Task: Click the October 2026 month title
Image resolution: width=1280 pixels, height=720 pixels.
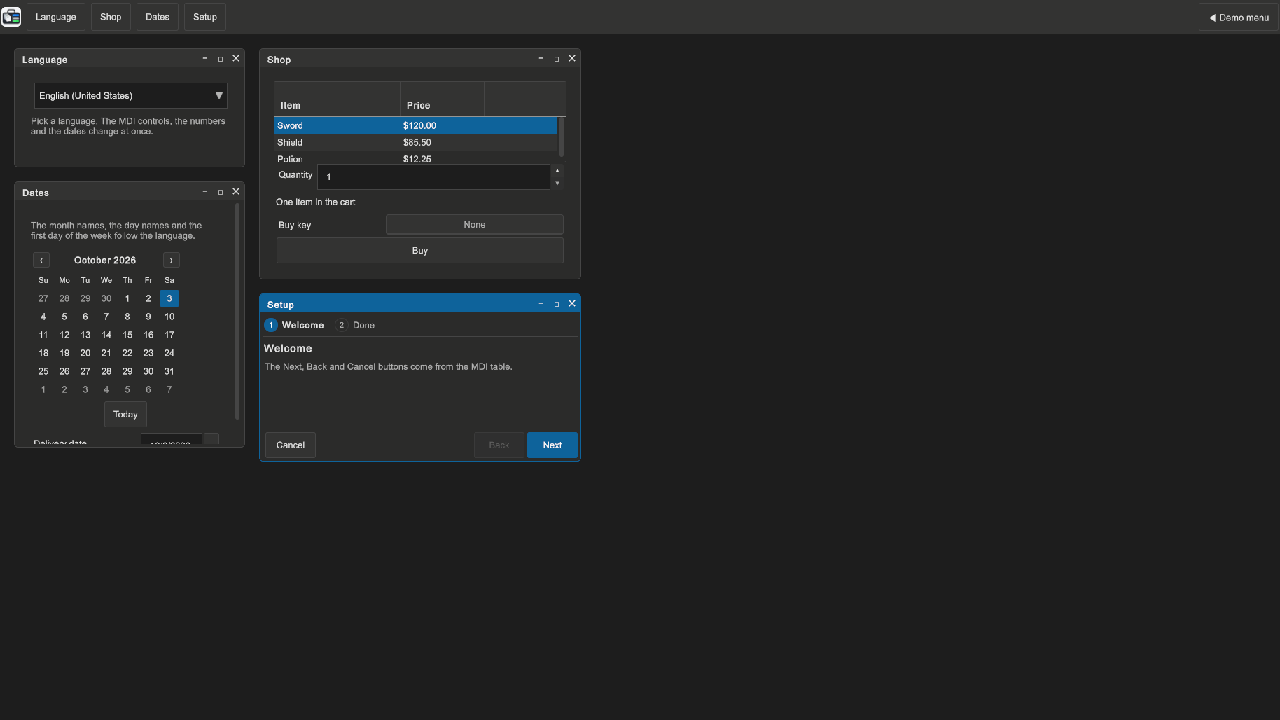Action: (105, 260)
